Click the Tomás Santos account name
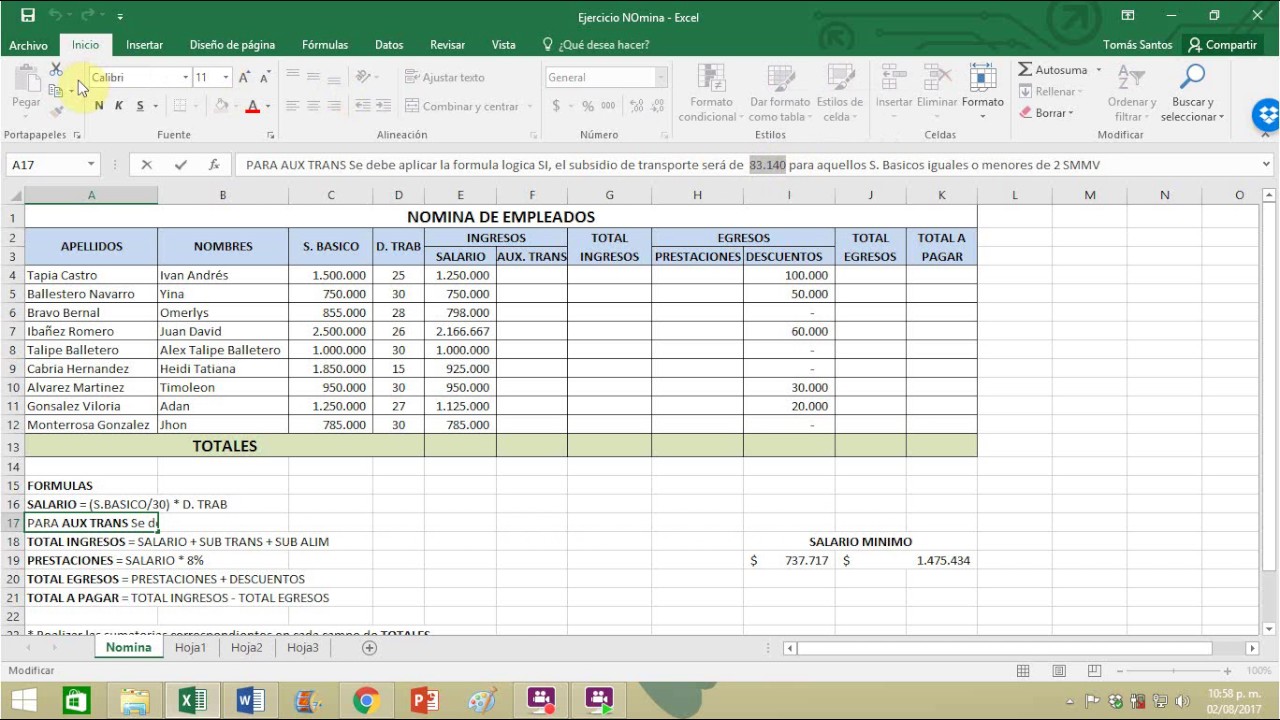The width and height of the screenshot is (1280, 720). pos(1138,45)
